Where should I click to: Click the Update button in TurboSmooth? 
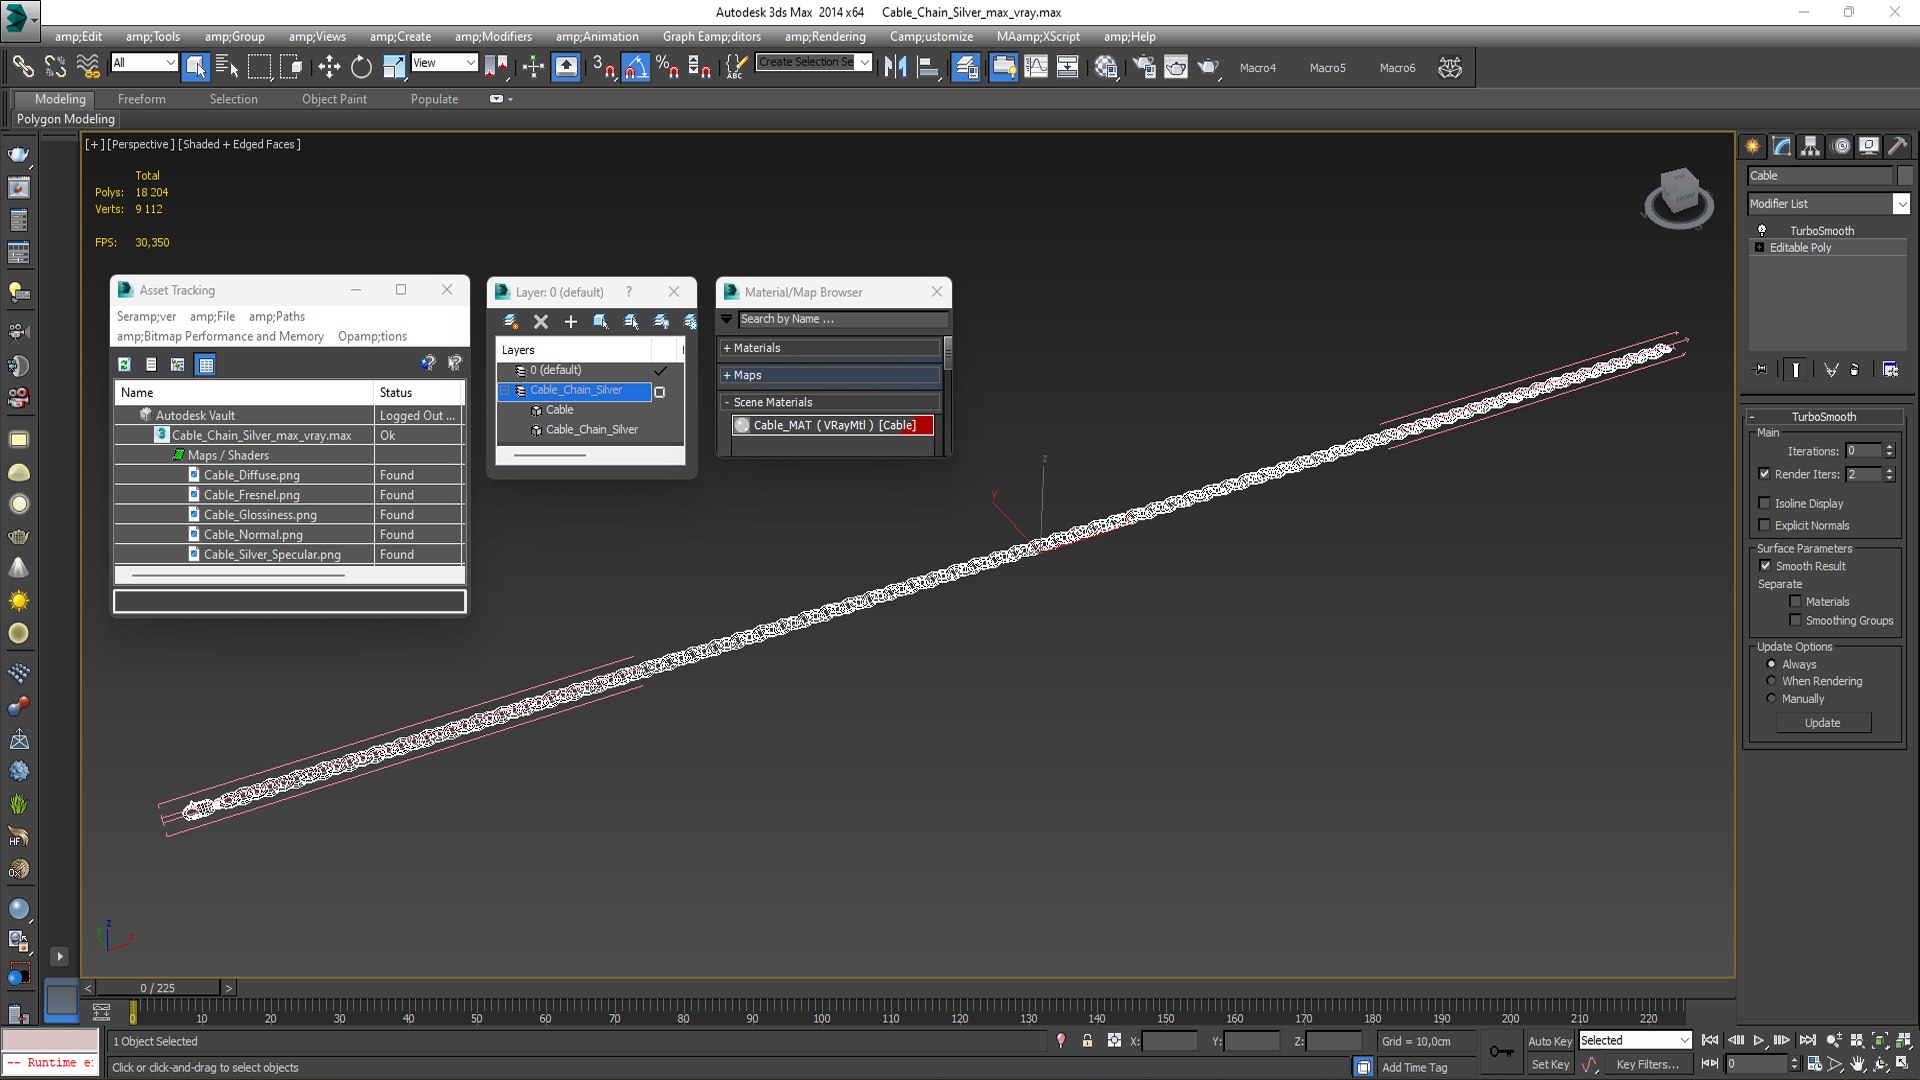point(1823,723)
